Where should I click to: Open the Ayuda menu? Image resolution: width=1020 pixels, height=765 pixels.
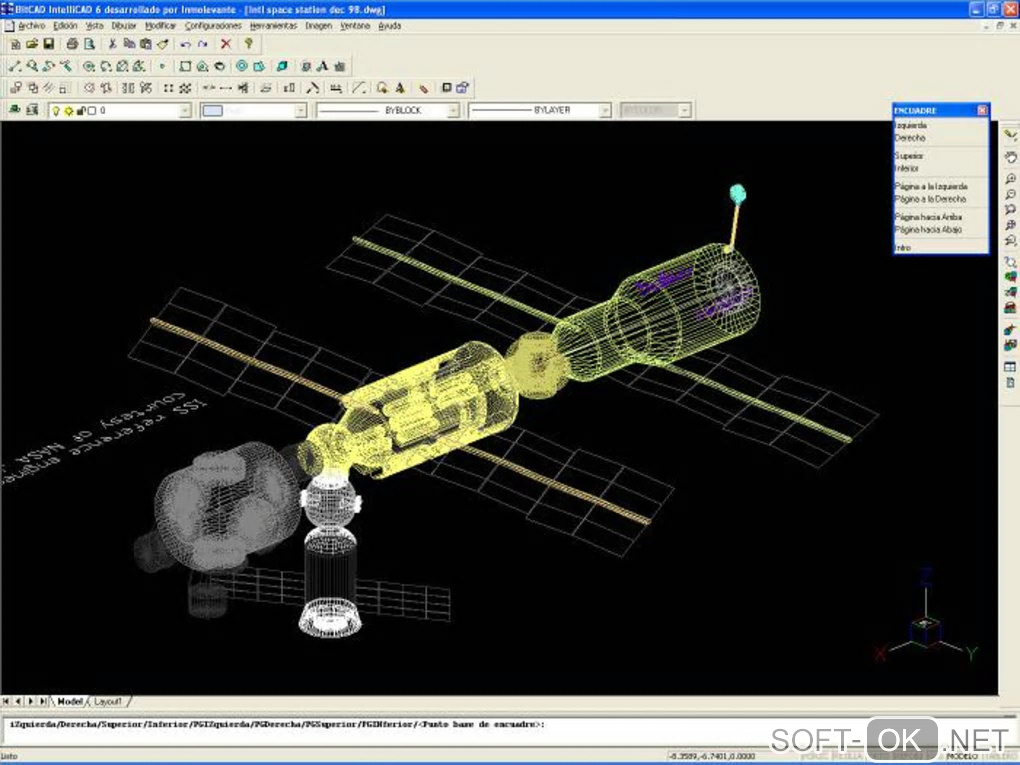390,26
